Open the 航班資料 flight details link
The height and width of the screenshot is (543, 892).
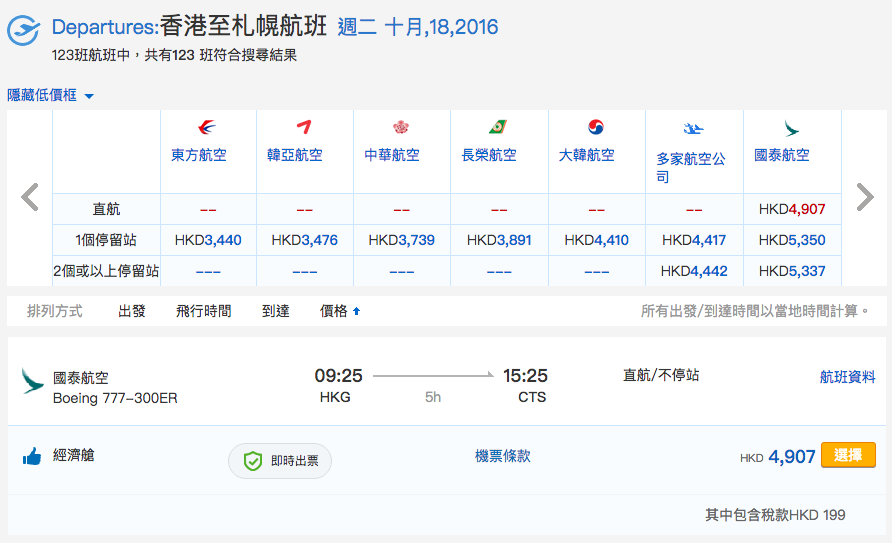coord(847,377)
